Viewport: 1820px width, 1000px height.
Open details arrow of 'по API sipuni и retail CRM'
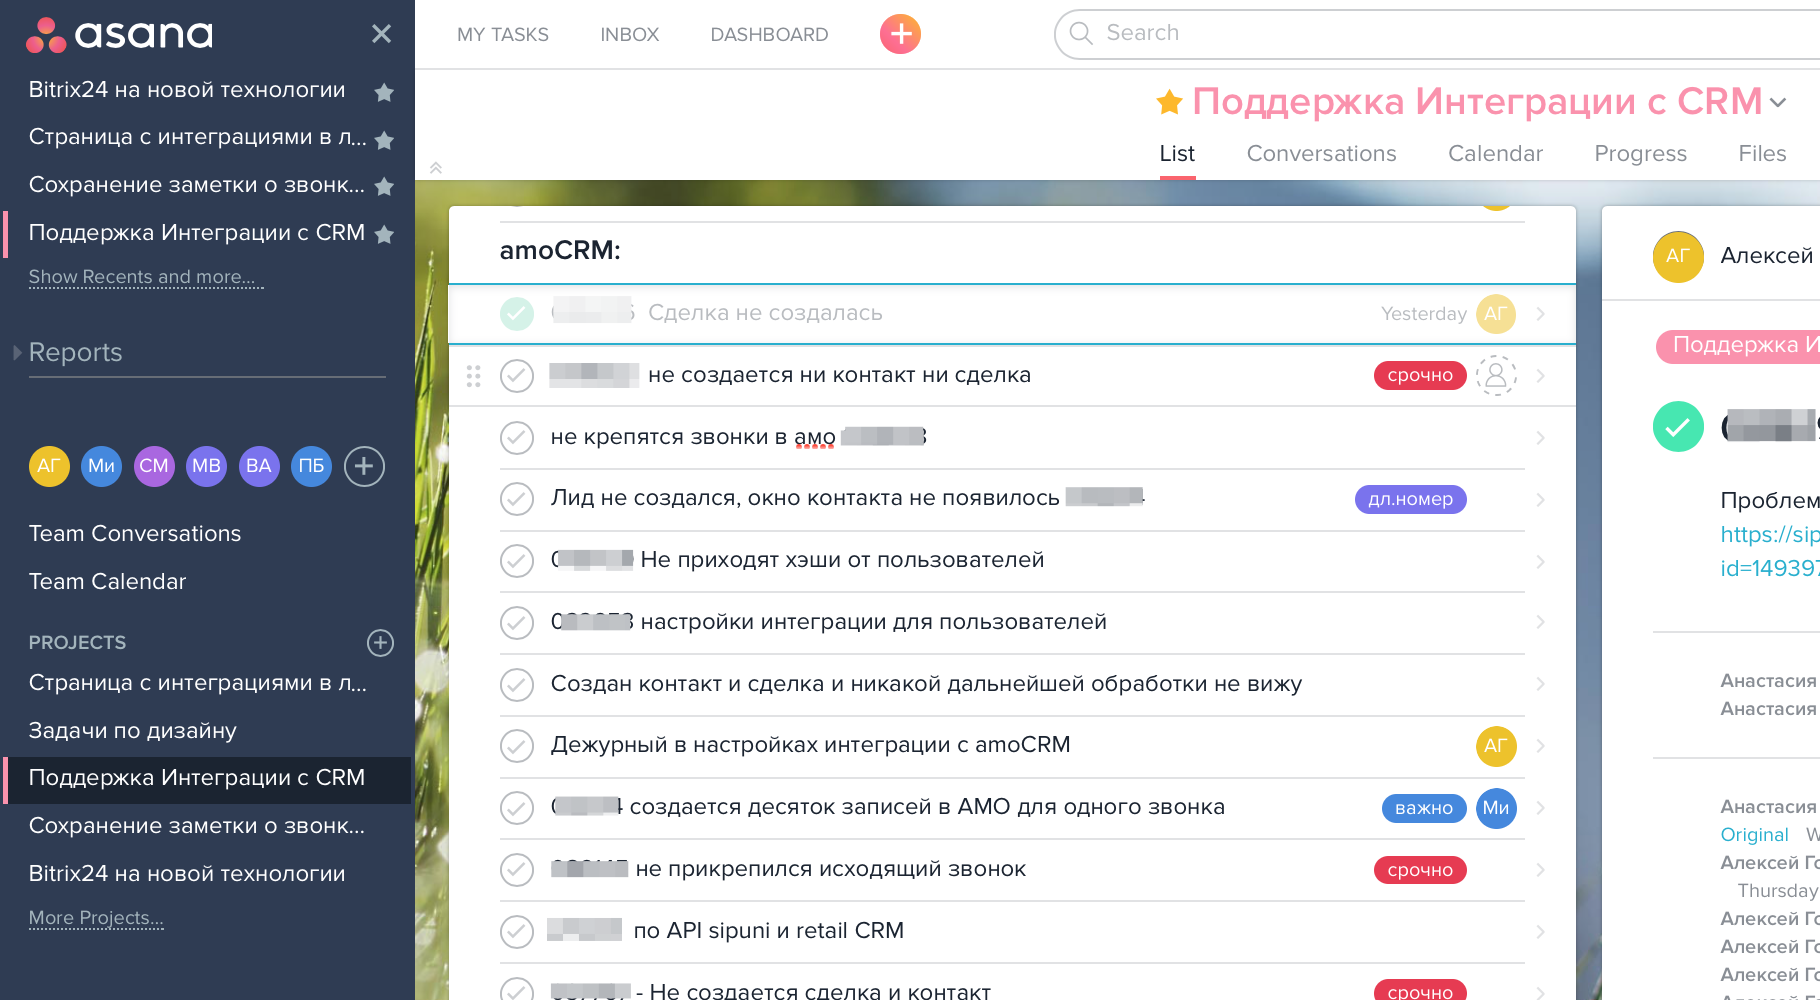tap(1539, 931)
